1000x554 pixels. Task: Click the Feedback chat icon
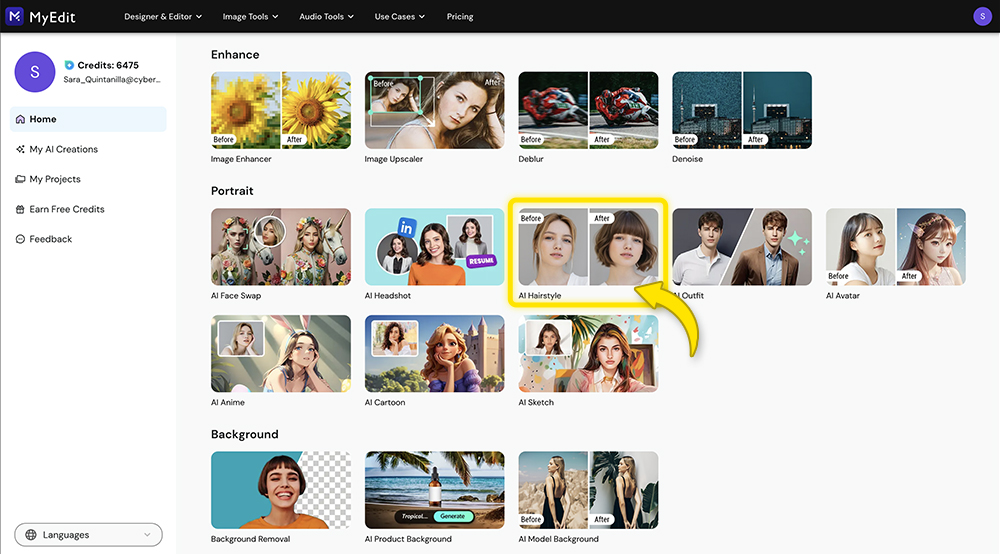click(x=20, y=239)
